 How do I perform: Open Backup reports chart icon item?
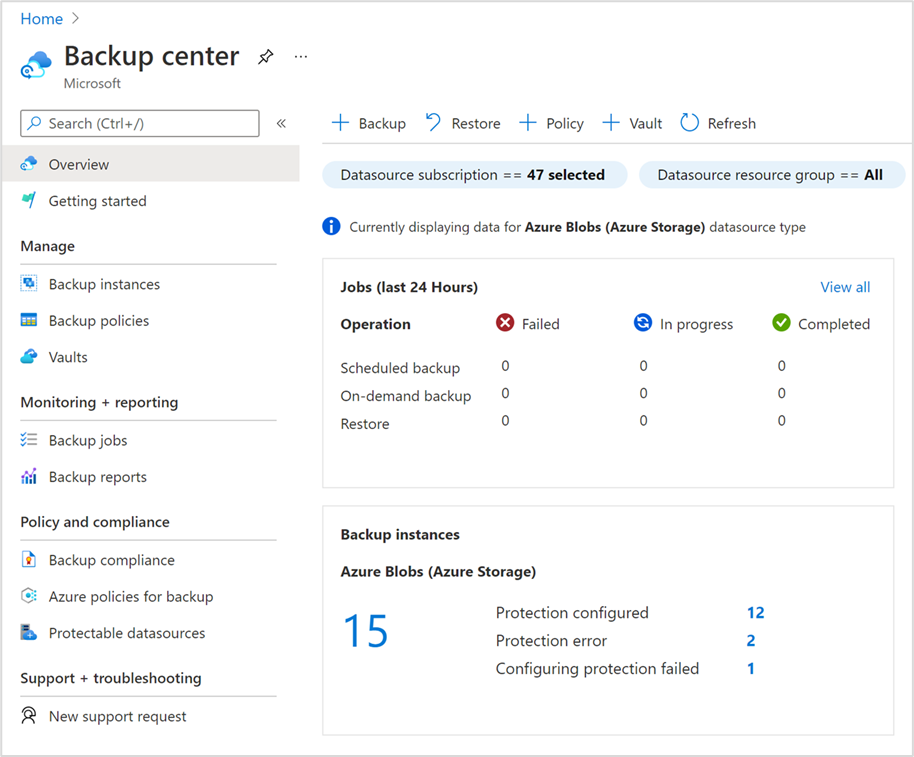pos(29,477)
